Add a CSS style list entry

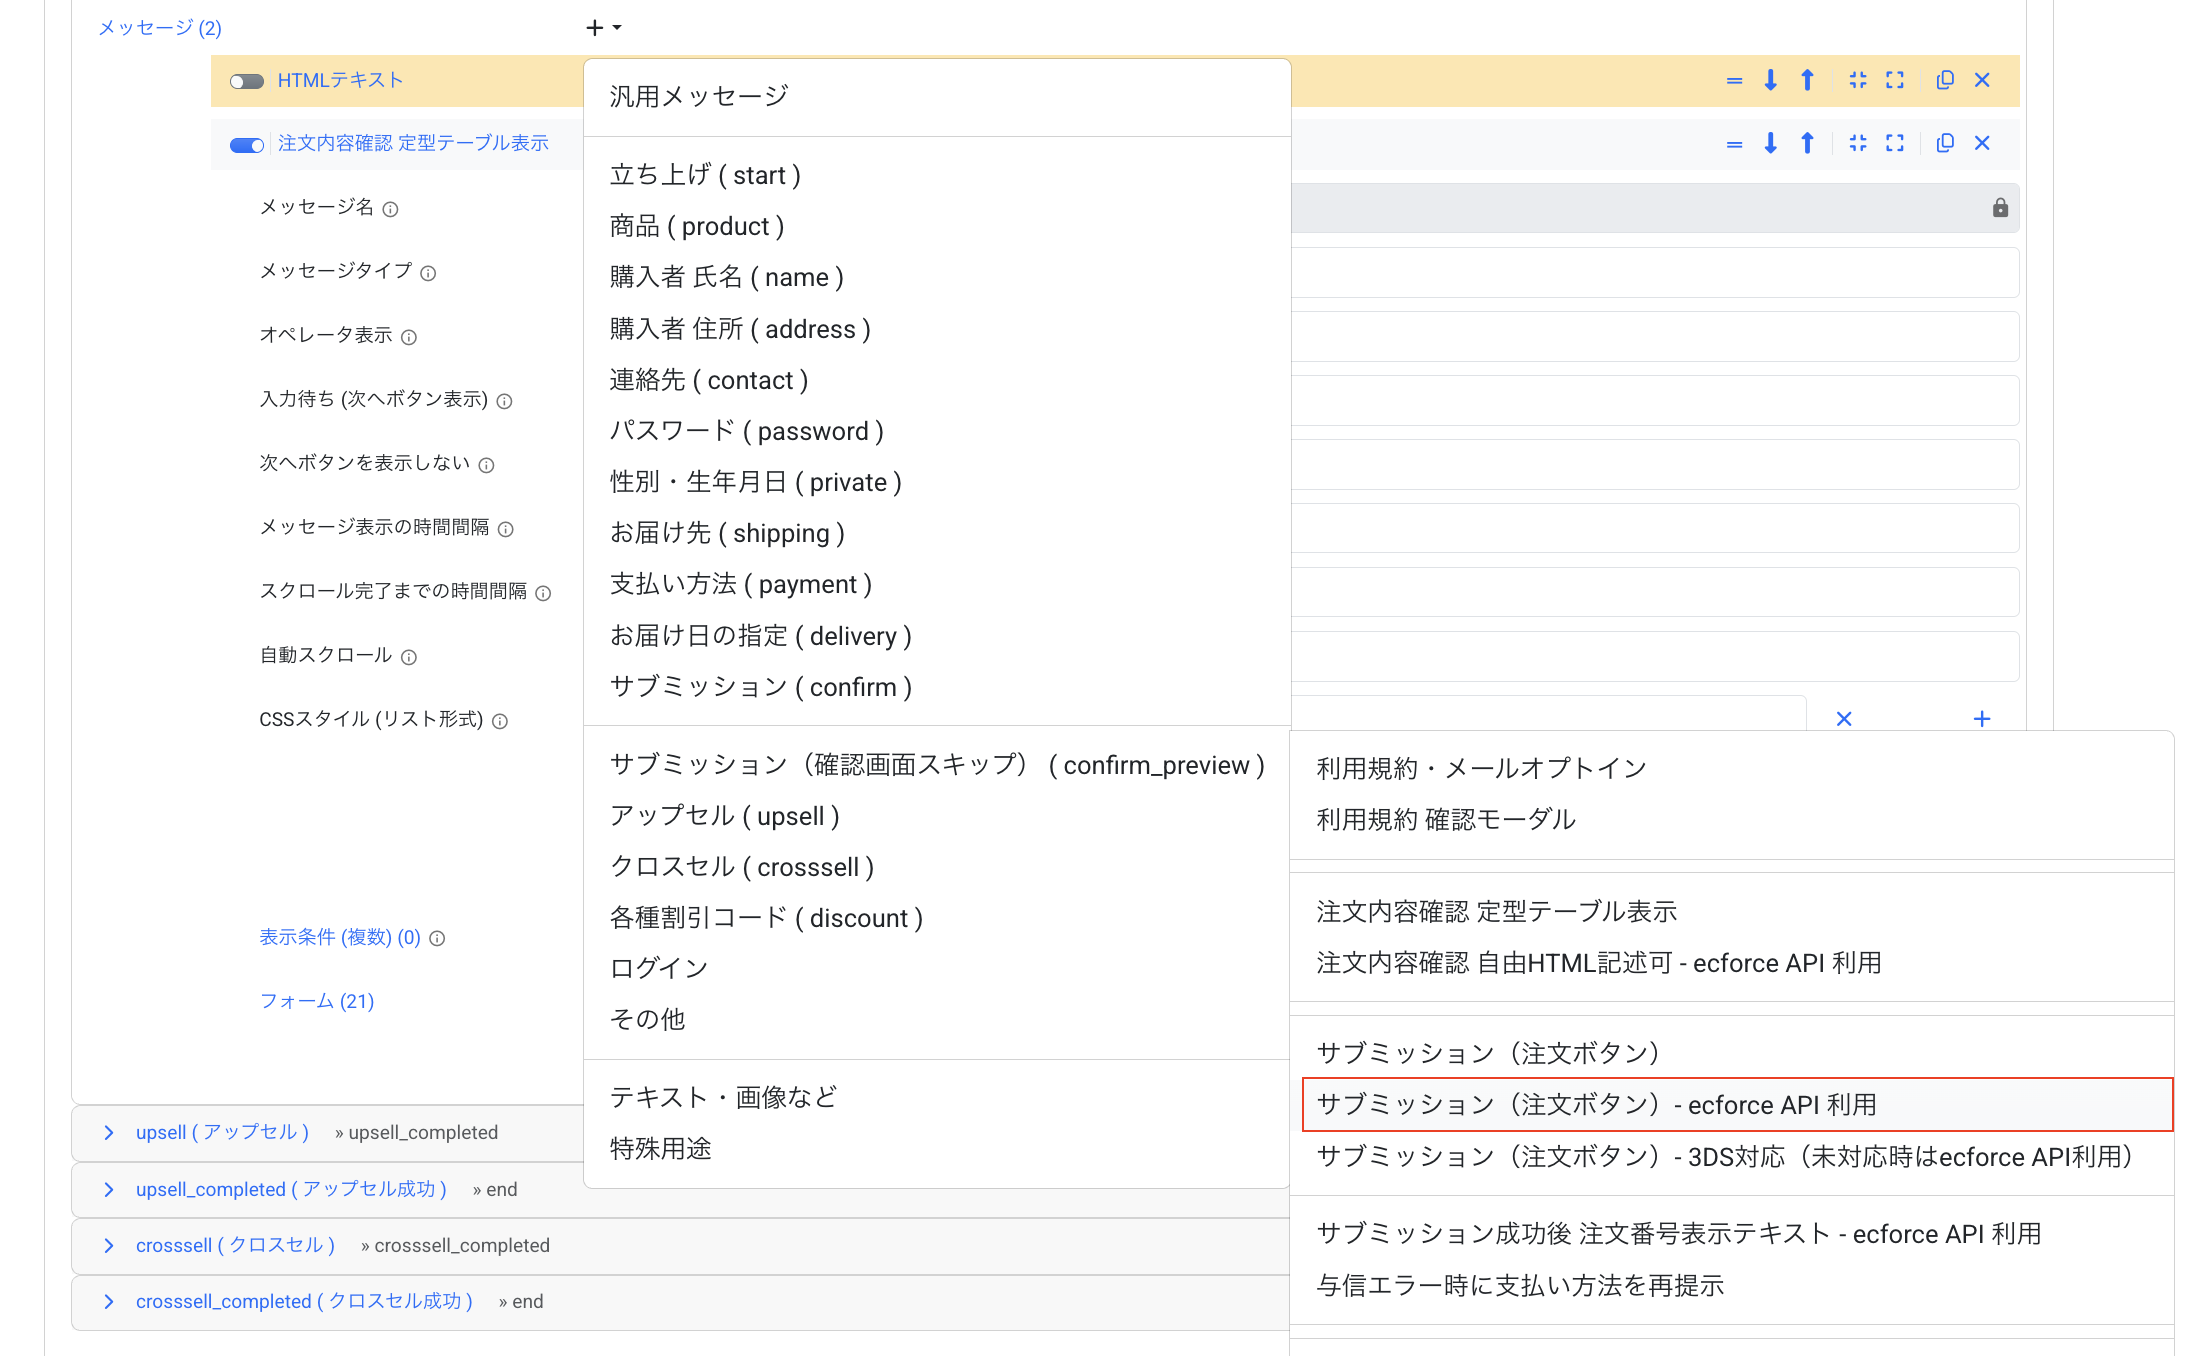[1982, 718]
